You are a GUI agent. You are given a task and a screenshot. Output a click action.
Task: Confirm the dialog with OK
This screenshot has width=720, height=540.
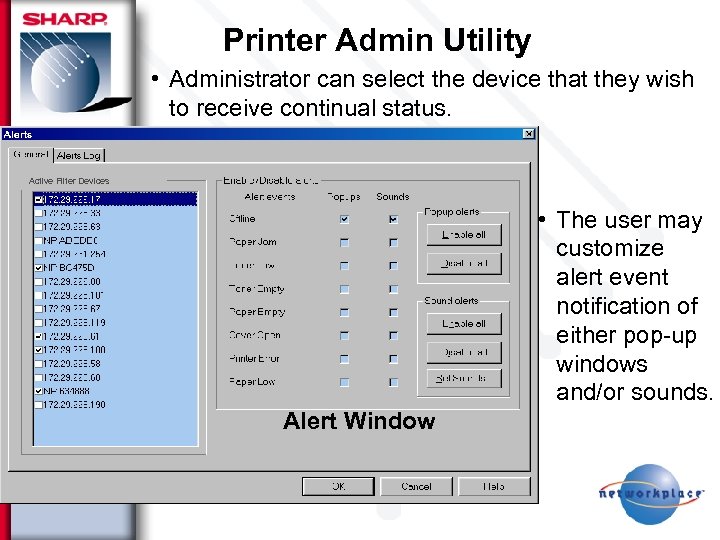(x=338, y=486)
